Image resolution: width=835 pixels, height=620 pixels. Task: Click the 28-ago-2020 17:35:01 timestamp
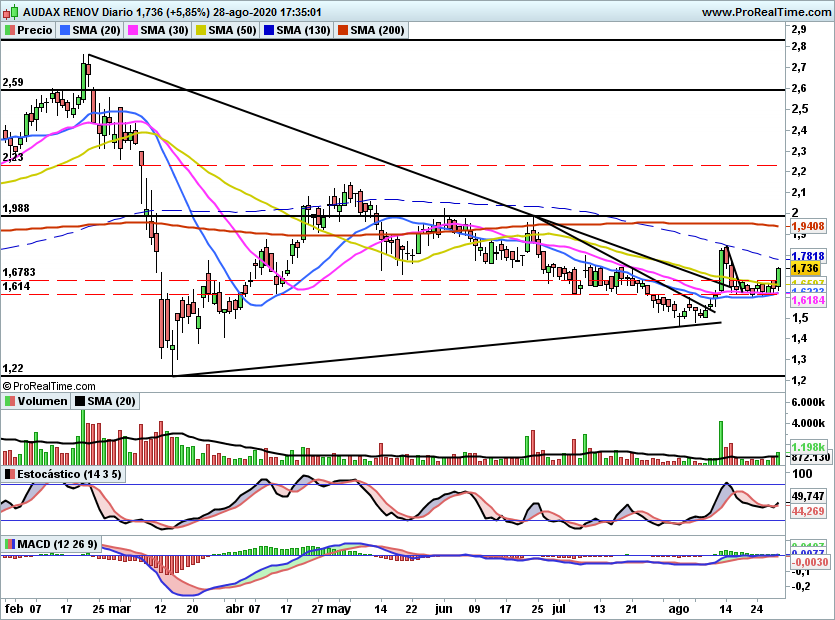pyautogui.click(x=268, y=12)
